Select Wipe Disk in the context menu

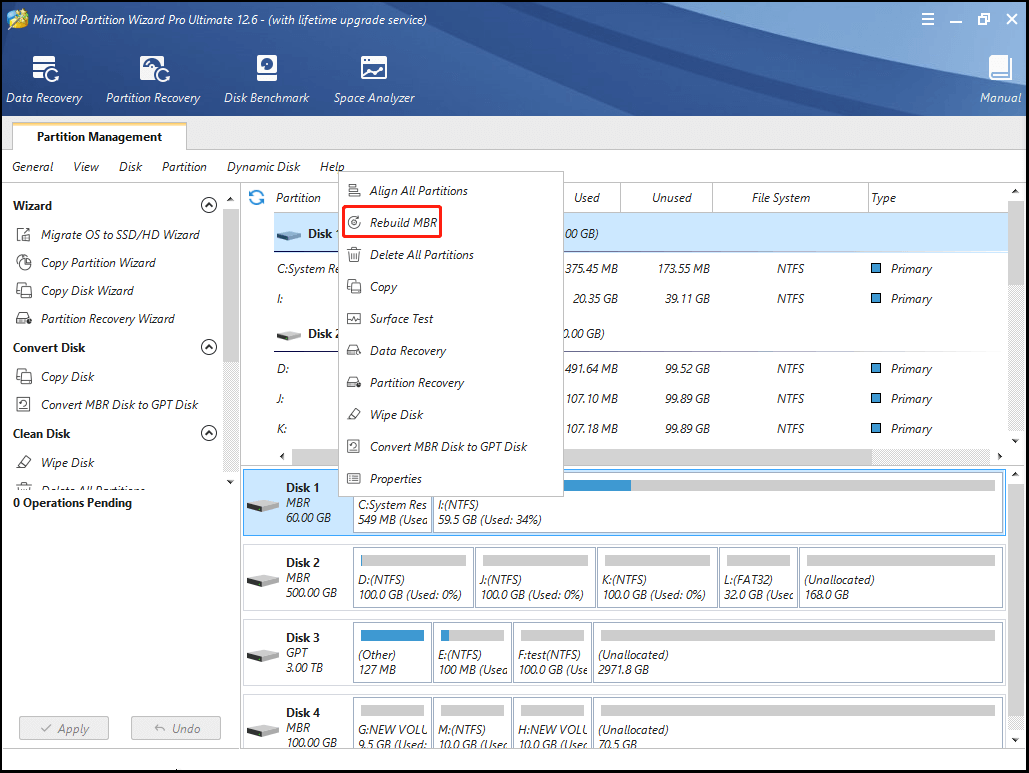451,415
